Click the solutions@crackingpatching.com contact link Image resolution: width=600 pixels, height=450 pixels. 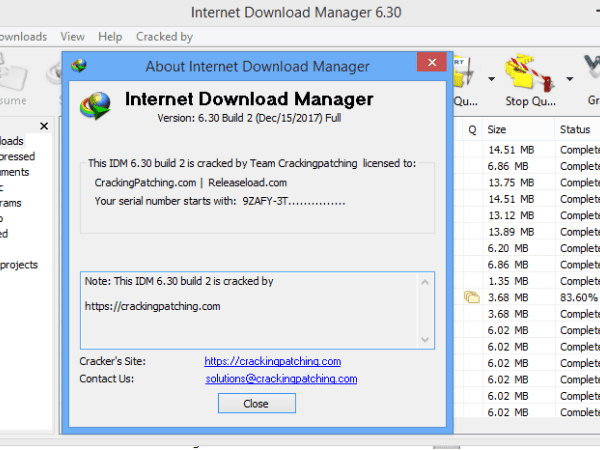tap(281, 379)
